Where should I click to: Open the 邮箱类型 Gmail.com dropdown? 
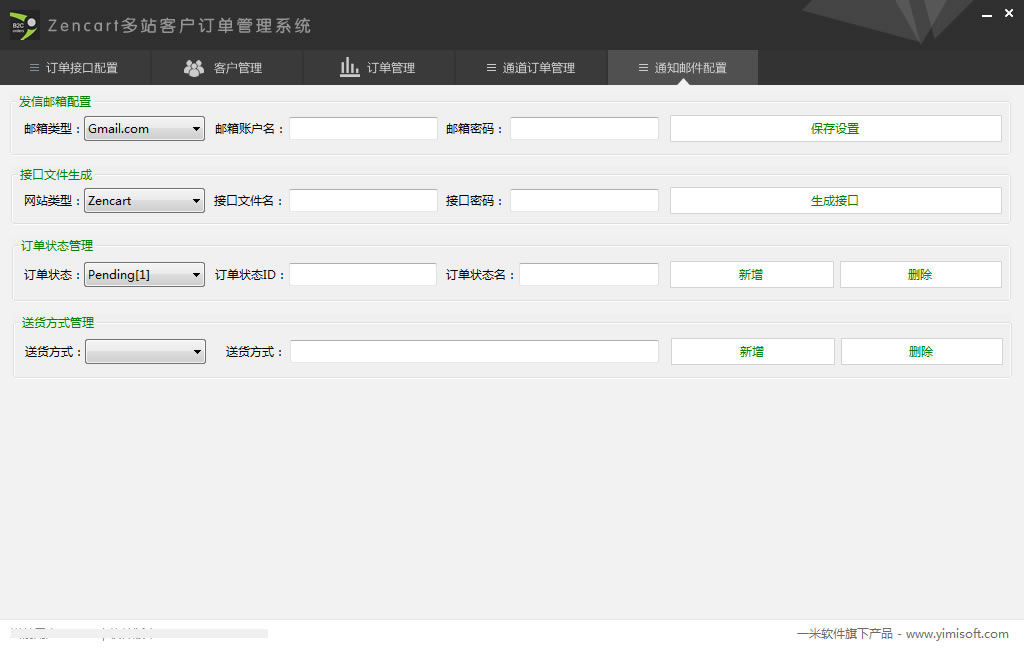[144, 129]
